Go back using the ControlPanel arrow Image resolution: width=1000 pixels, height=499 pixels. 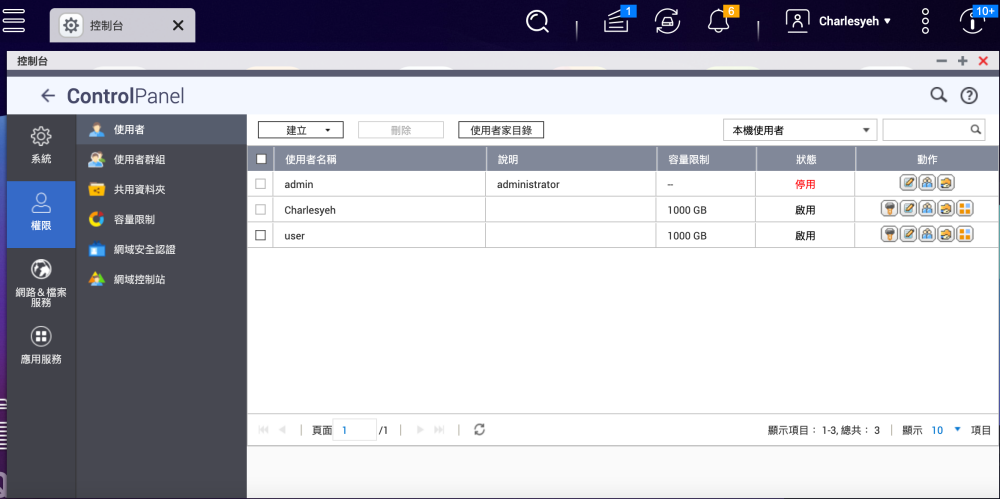47,96
